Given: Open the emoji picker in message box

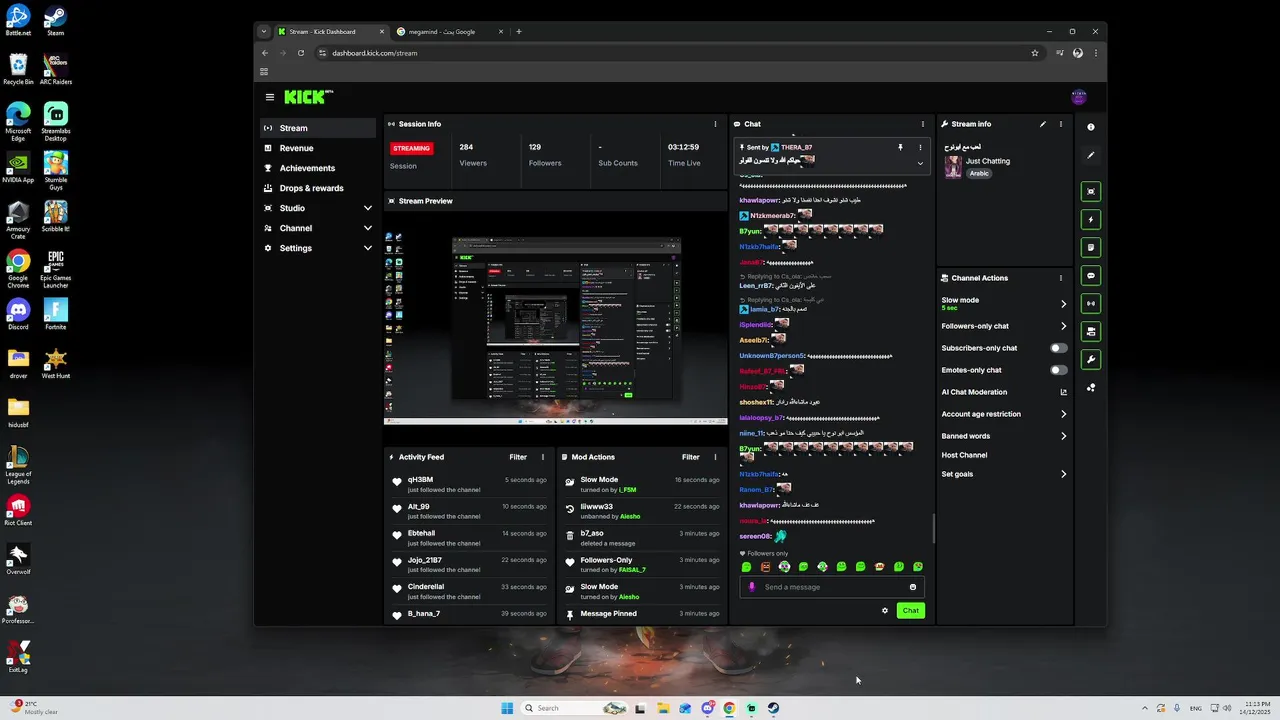Looking at the screenshot, I should coord(913,587).
